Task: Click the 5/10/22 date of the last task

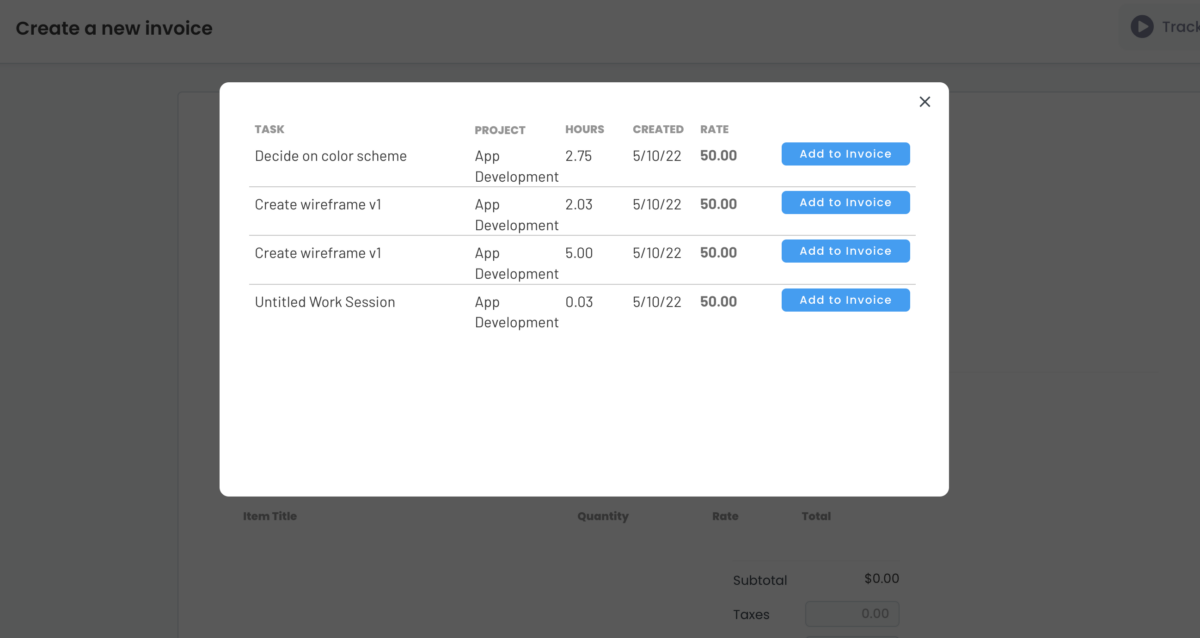Action: coord(656,301)
